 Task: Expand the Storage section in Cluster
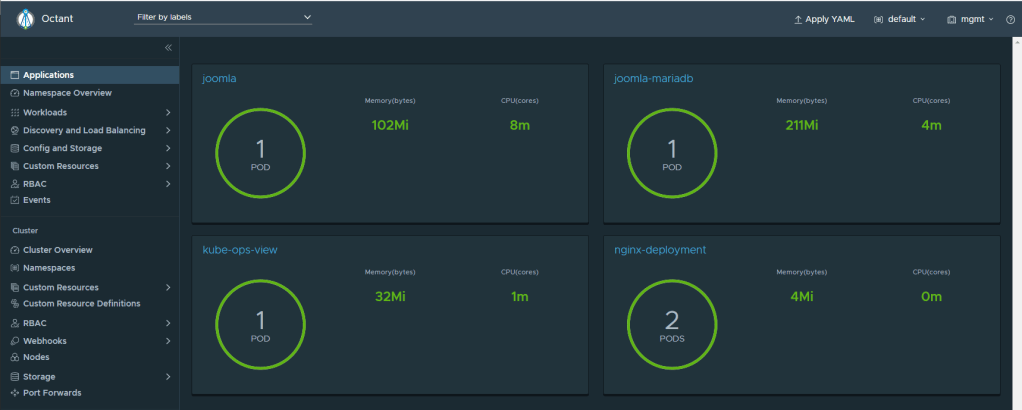pyautogui.click(x=168, y=377)
